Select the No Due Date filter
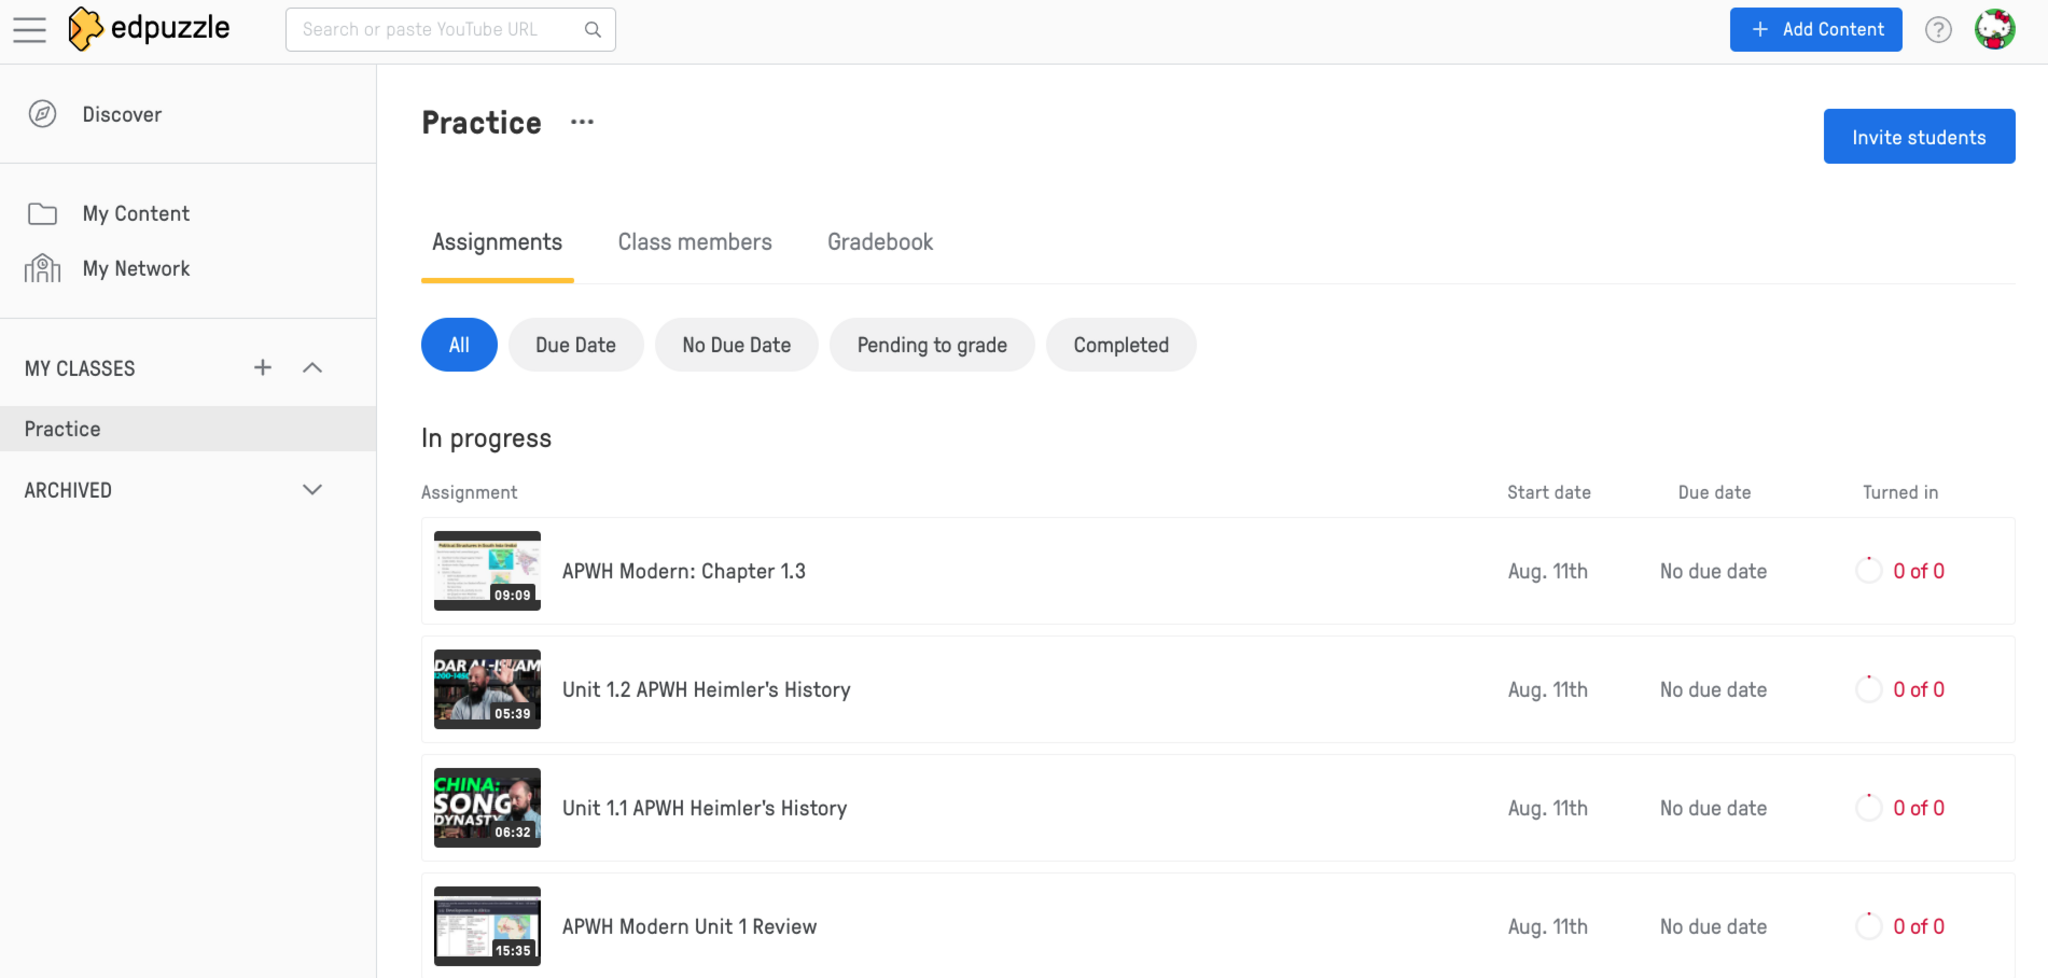This screenshot has width=2048, height=978. (x=736, y=345)
